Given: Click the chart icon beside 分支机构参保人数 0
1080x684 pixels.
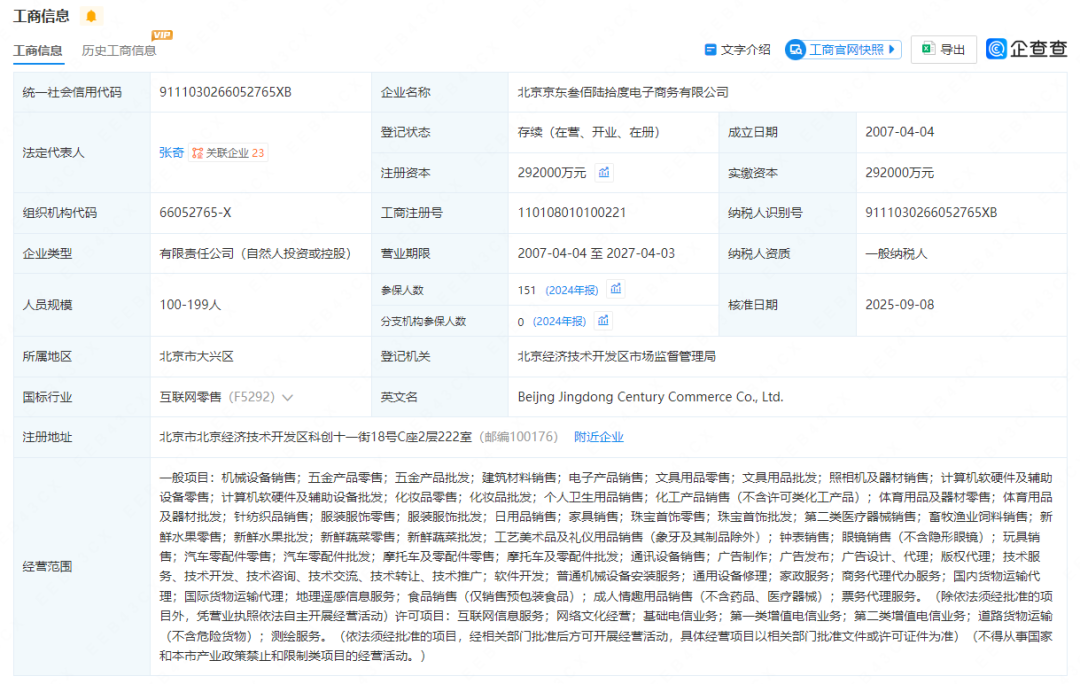Looking at the screenshot, I should click(x=603, y=320).
